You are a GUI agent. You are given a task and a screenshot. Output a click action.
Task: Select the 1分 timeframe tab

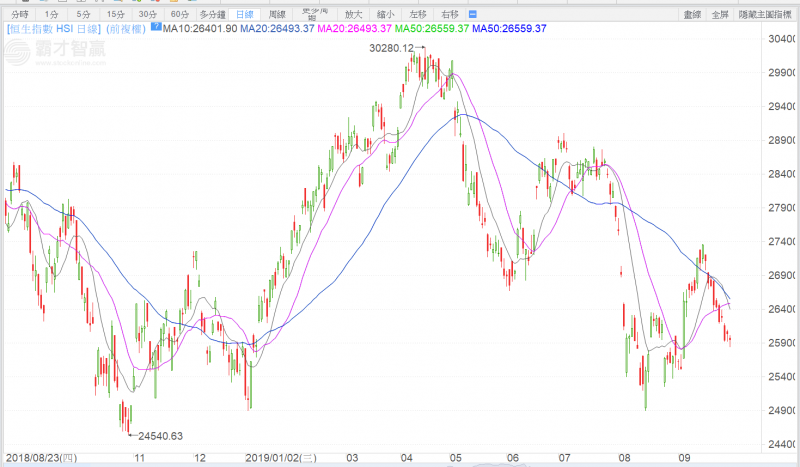[52, 15]
